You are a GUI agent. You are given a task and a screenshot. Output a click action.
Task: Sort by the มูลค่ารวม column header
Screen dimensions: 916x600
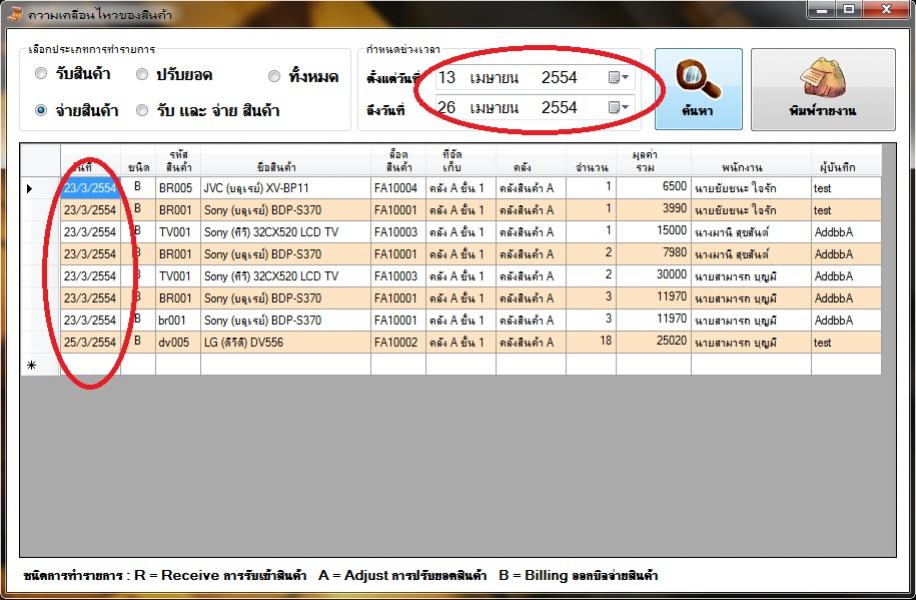[654, 161]
